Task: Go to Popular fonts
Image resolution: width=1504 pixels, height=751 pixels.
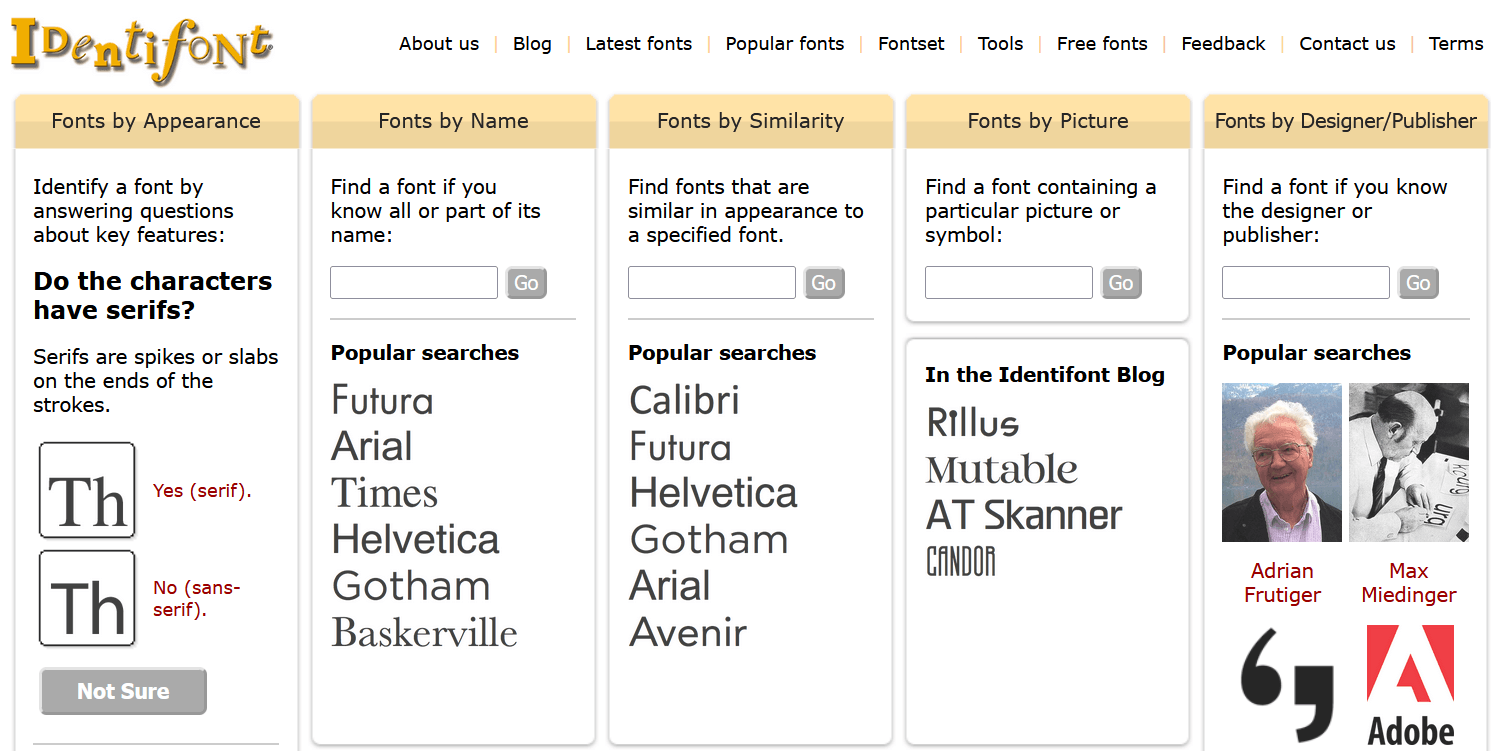Action: pyautogui.click(x=785, y=44)
